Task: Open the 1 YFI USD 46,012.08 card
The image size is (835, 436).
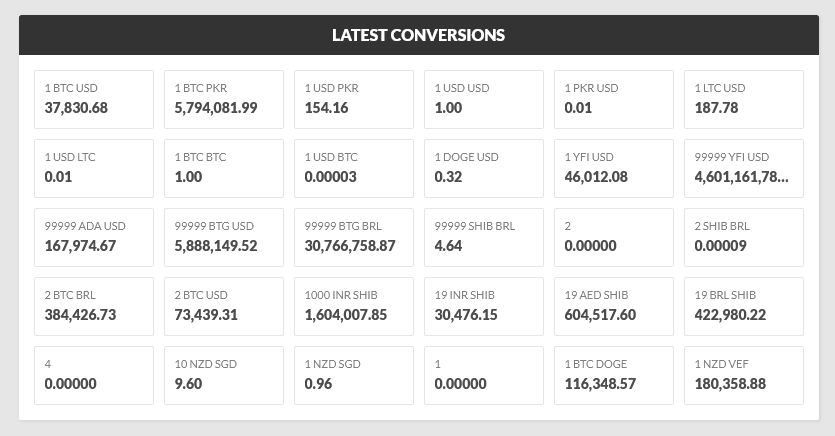Action: [613, 169]
